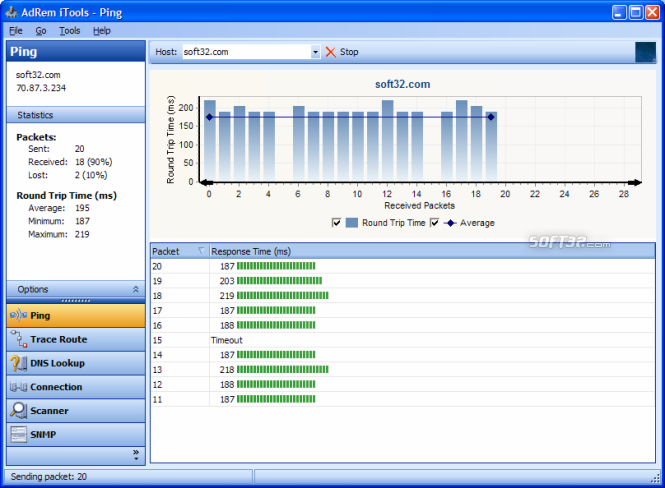The height and width of the screenshot is (488, 665).
Task: Click the sidebar splitter grip dots
Action: (x=75, y=301)
